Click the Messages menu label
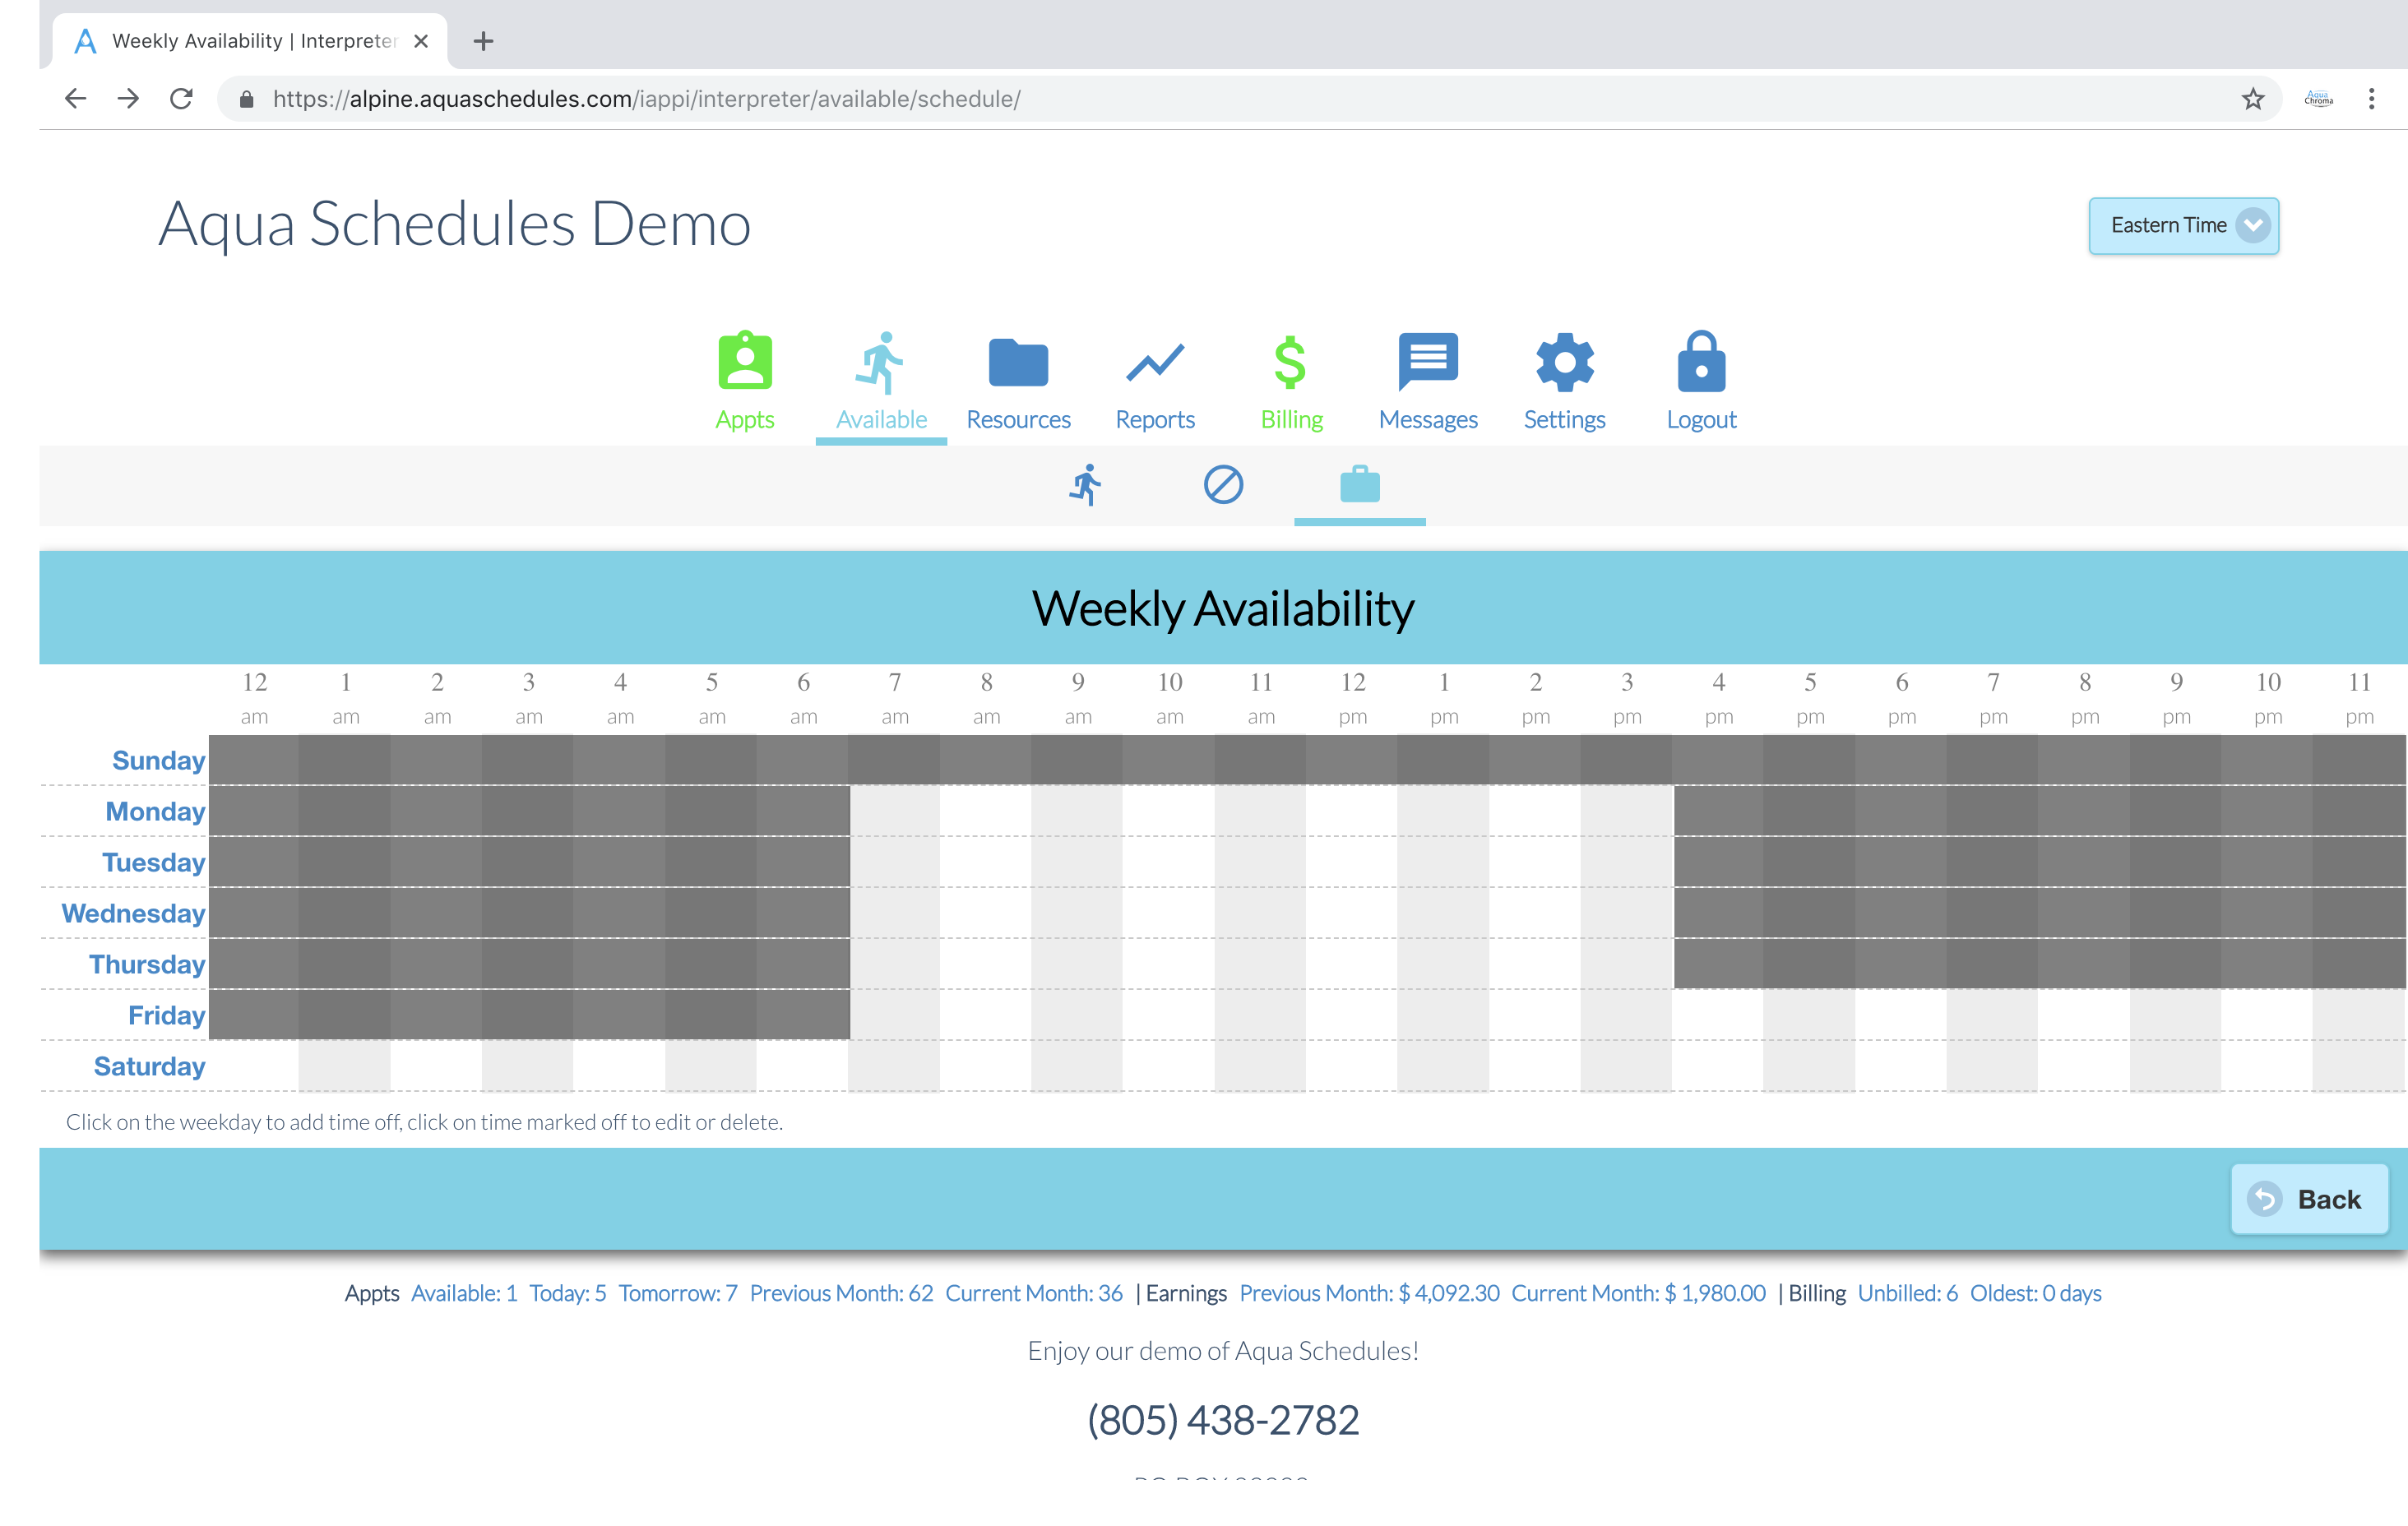The image size is (2408, 1526). pyautogui.click(x=1428, y=420)
